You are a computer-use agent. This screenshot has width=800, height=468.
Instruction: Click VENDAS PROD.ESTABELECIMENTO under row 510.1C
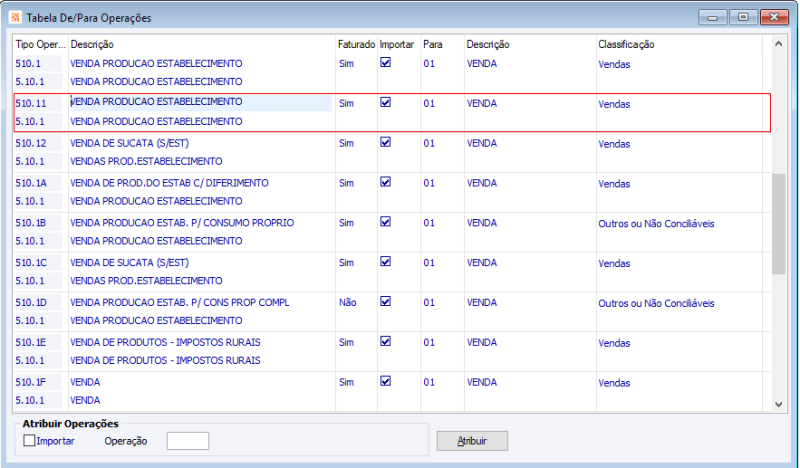pos(146,281)
